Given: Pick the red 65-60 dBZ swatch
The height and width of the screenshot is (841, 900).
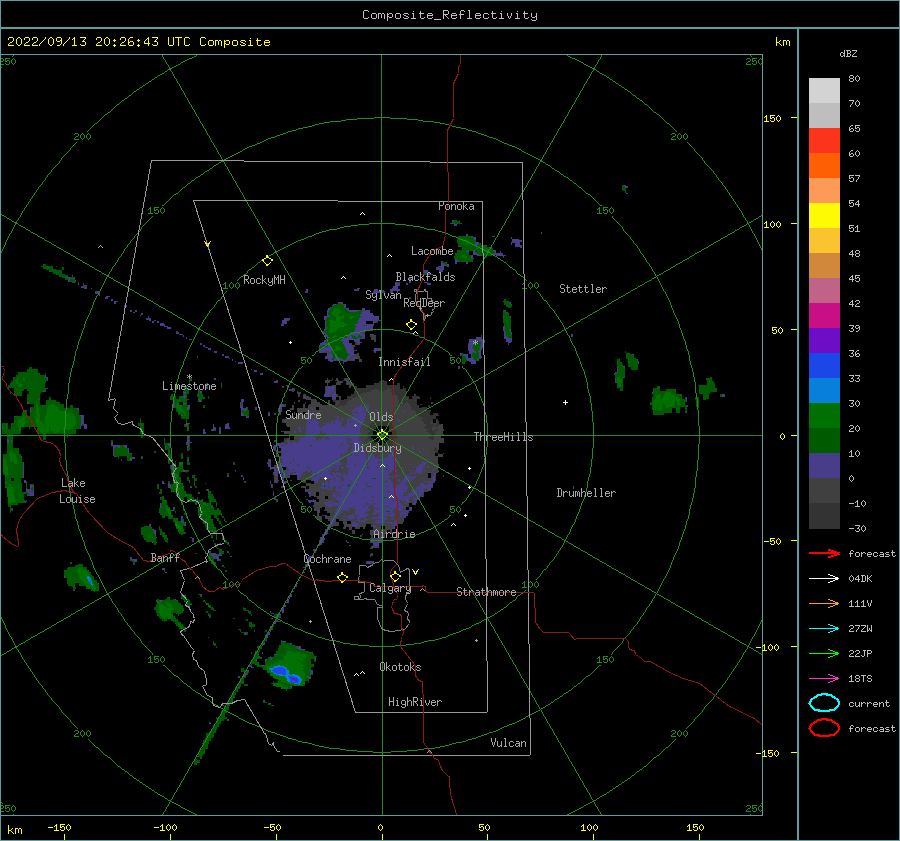Looking at the screenshot, I should [x=824, y=141].
